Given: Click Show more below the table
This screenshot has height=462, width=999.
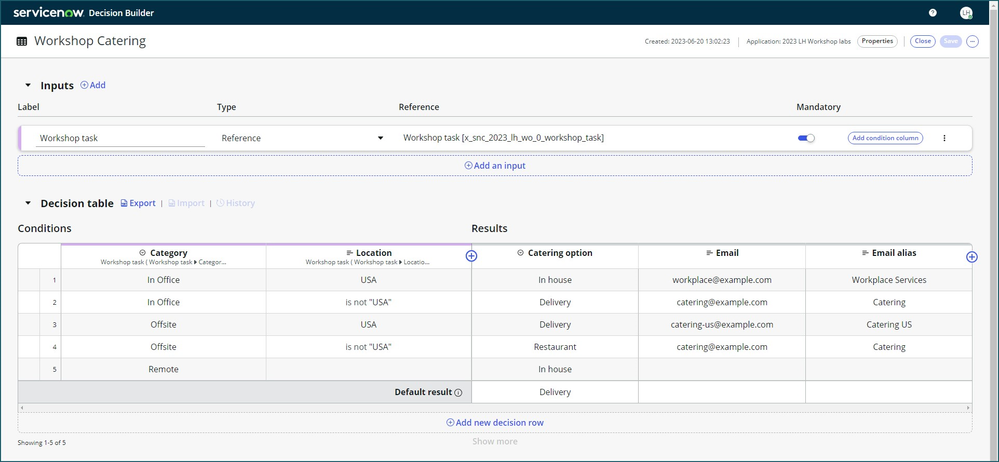Looking at the screenshot, I should point(495,441).
